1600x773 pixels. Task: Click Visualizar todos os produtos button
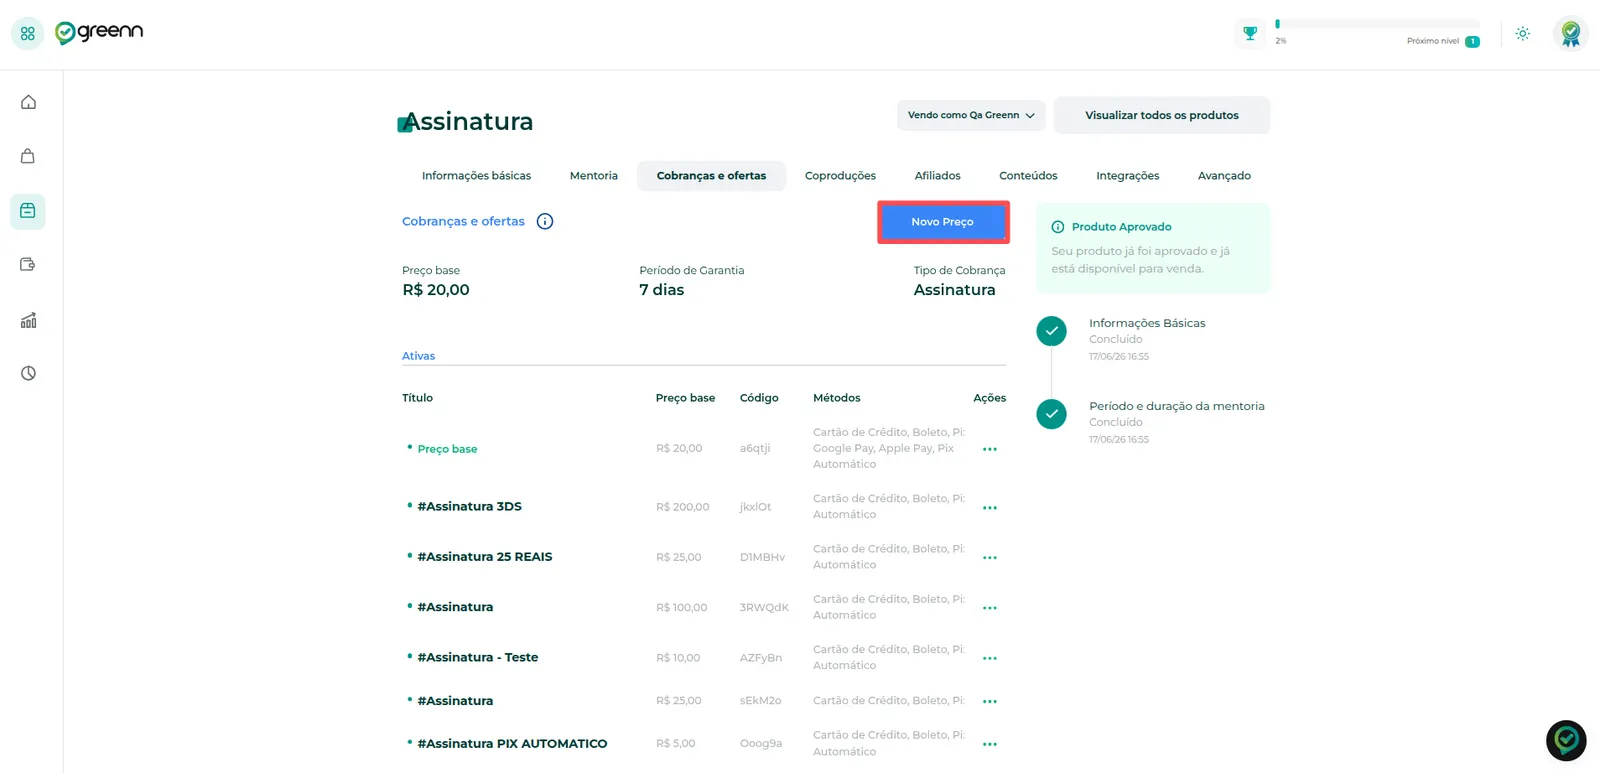click(x=1162, y=115)
